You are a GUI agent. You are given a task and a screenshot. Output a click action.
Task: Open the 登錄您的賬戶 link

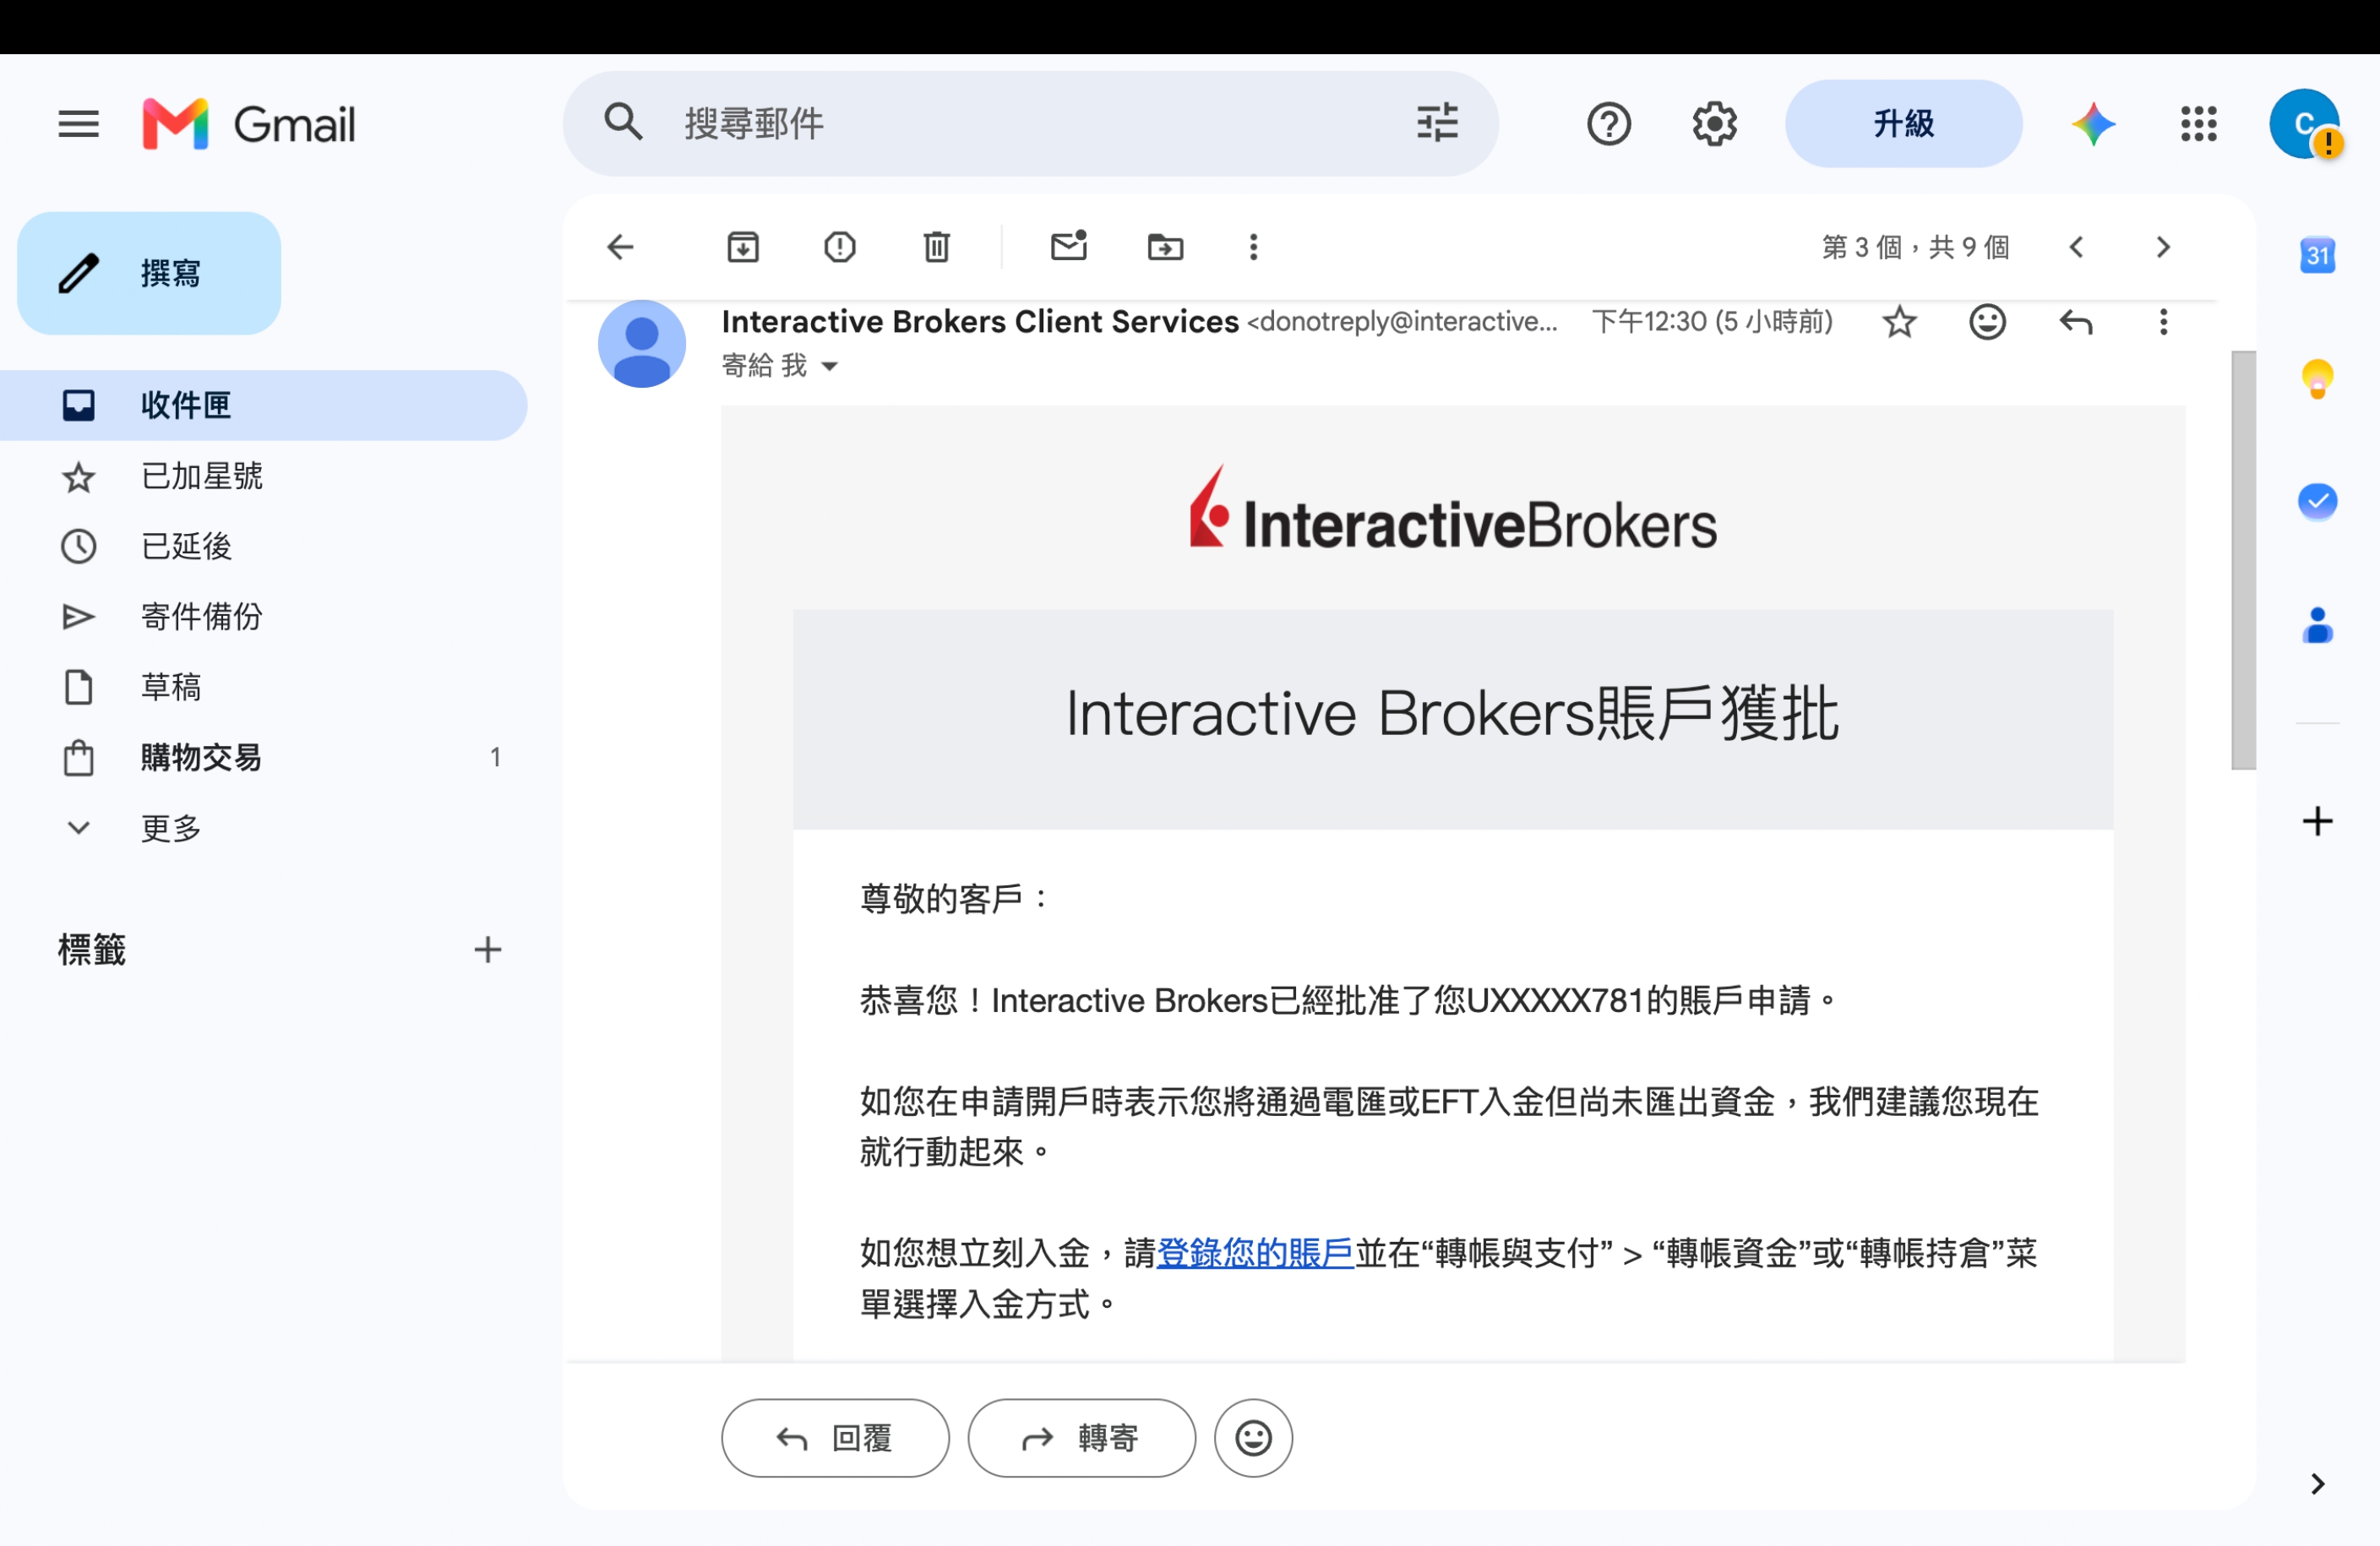click(x=1255, y=1253)
